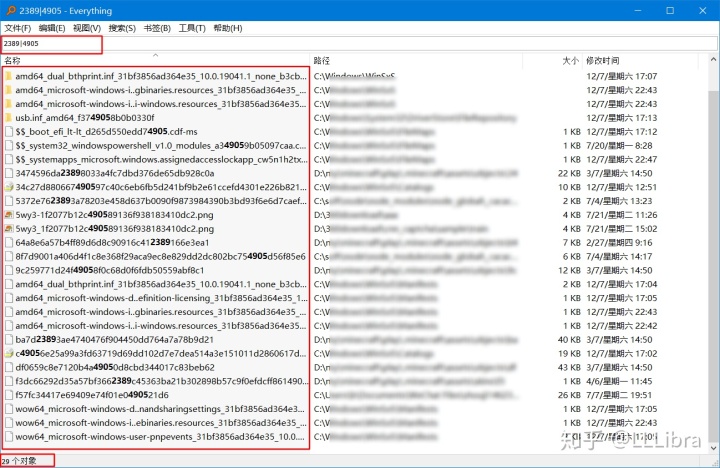Select 5wy3_1f2077b12c490589136f938183410dc2.png file name
Viewport: 720px width, 468px height.
coord(114,229)
